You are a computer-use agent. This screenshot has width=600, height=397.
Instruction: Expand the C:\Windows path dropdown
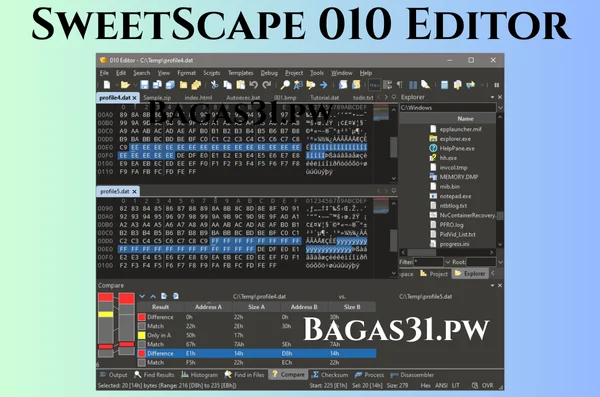click(x=500, y=108)
